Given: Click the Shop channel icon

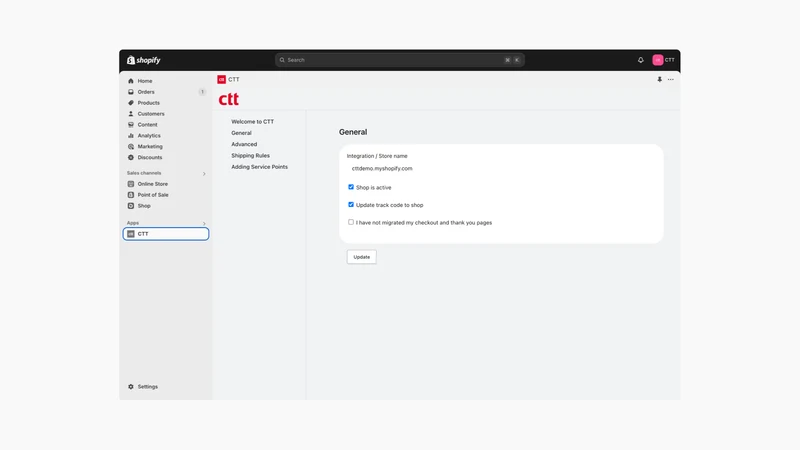Looking at the screenshot, I should pyautogui.click(x=131, y=206).
